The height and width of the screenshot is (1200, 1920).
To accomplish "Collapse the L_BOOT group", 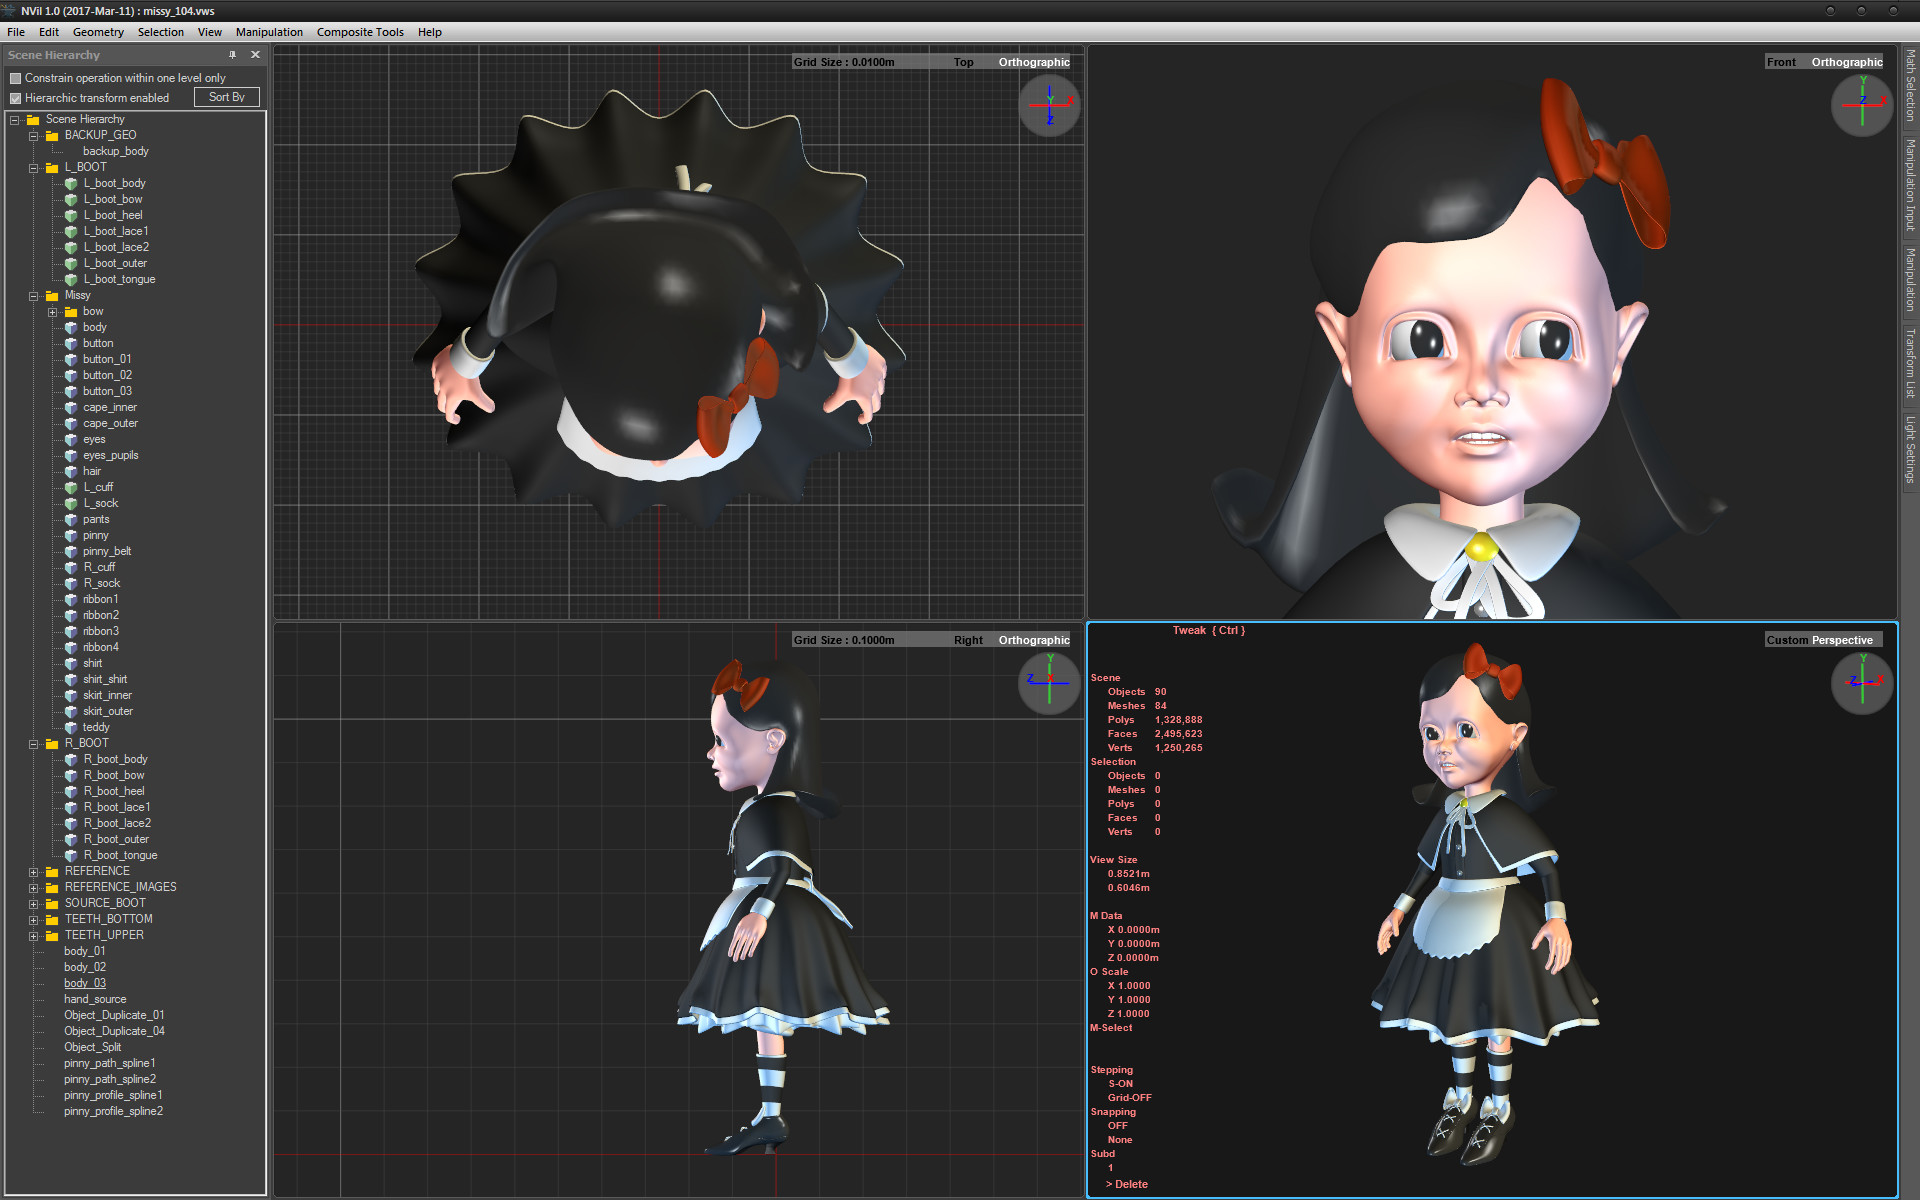I will [34, 167].
